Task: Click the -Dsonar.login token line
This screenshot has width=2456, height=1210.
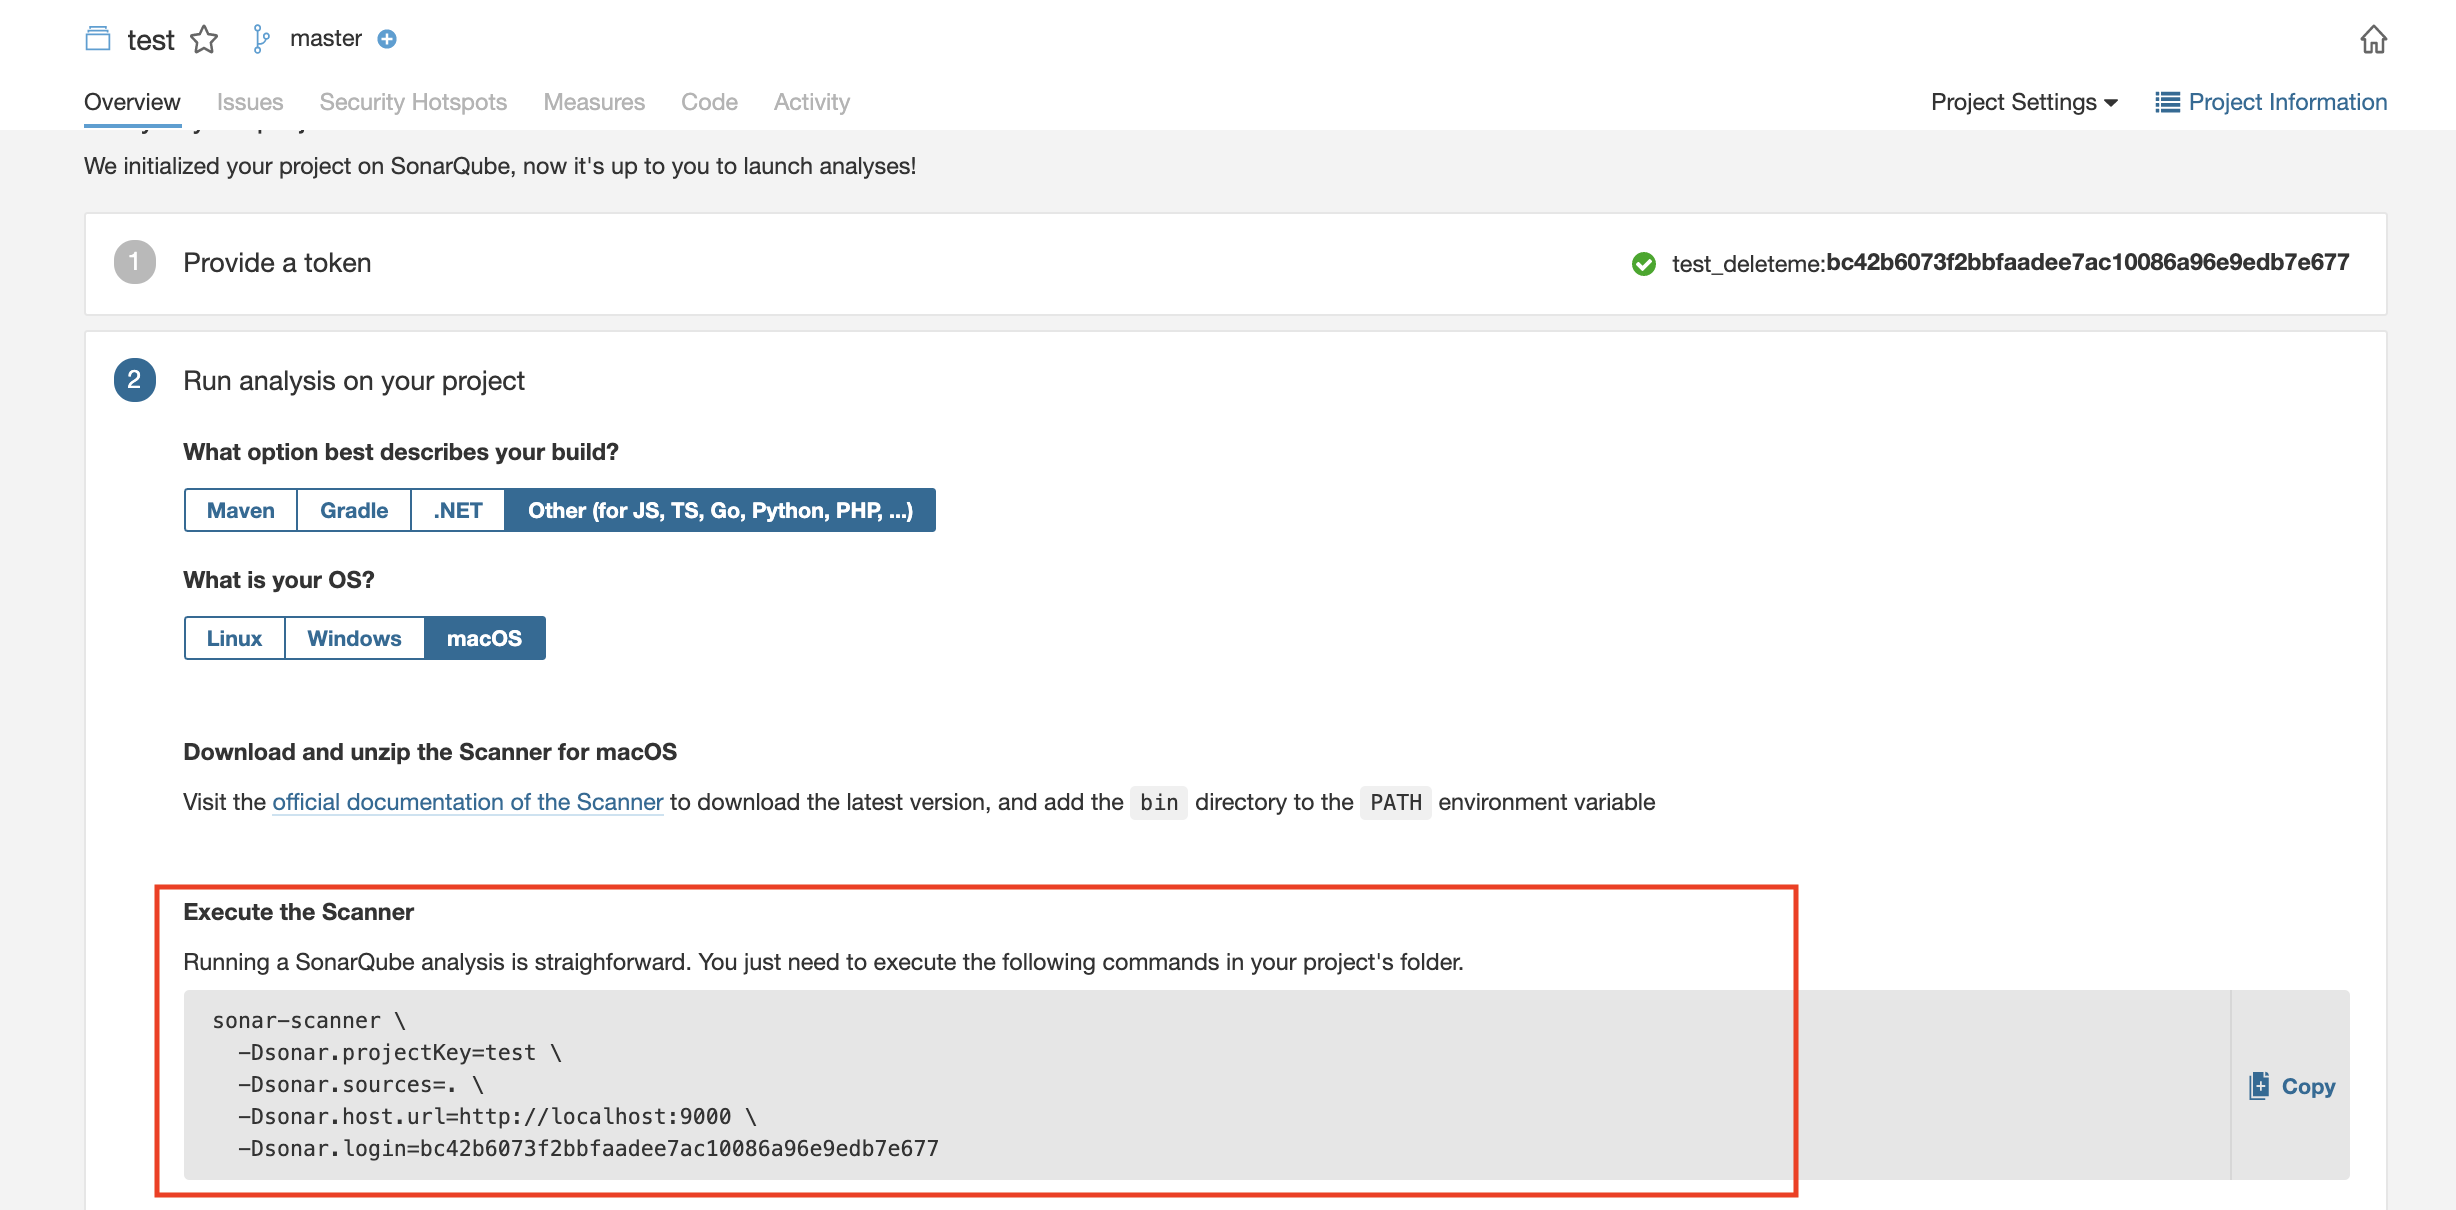Action: point(588,1149)
